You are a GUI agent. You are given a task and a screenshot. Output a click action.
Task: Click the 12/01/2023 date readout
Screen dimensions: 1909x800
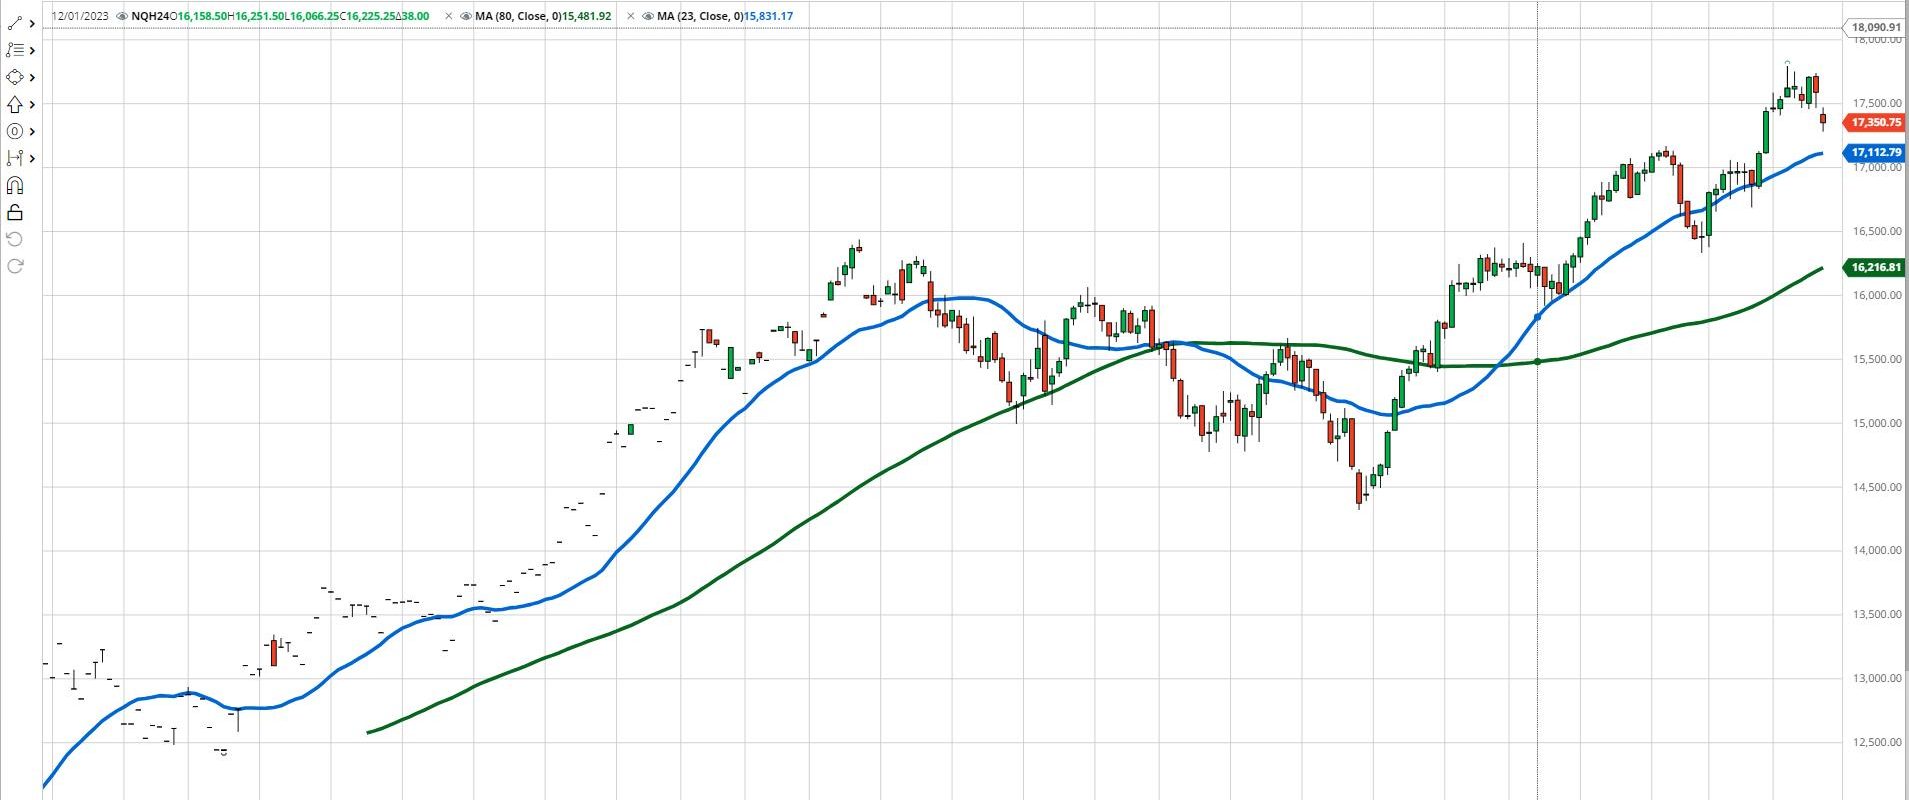pyautogui.click(x=80, y=16)
